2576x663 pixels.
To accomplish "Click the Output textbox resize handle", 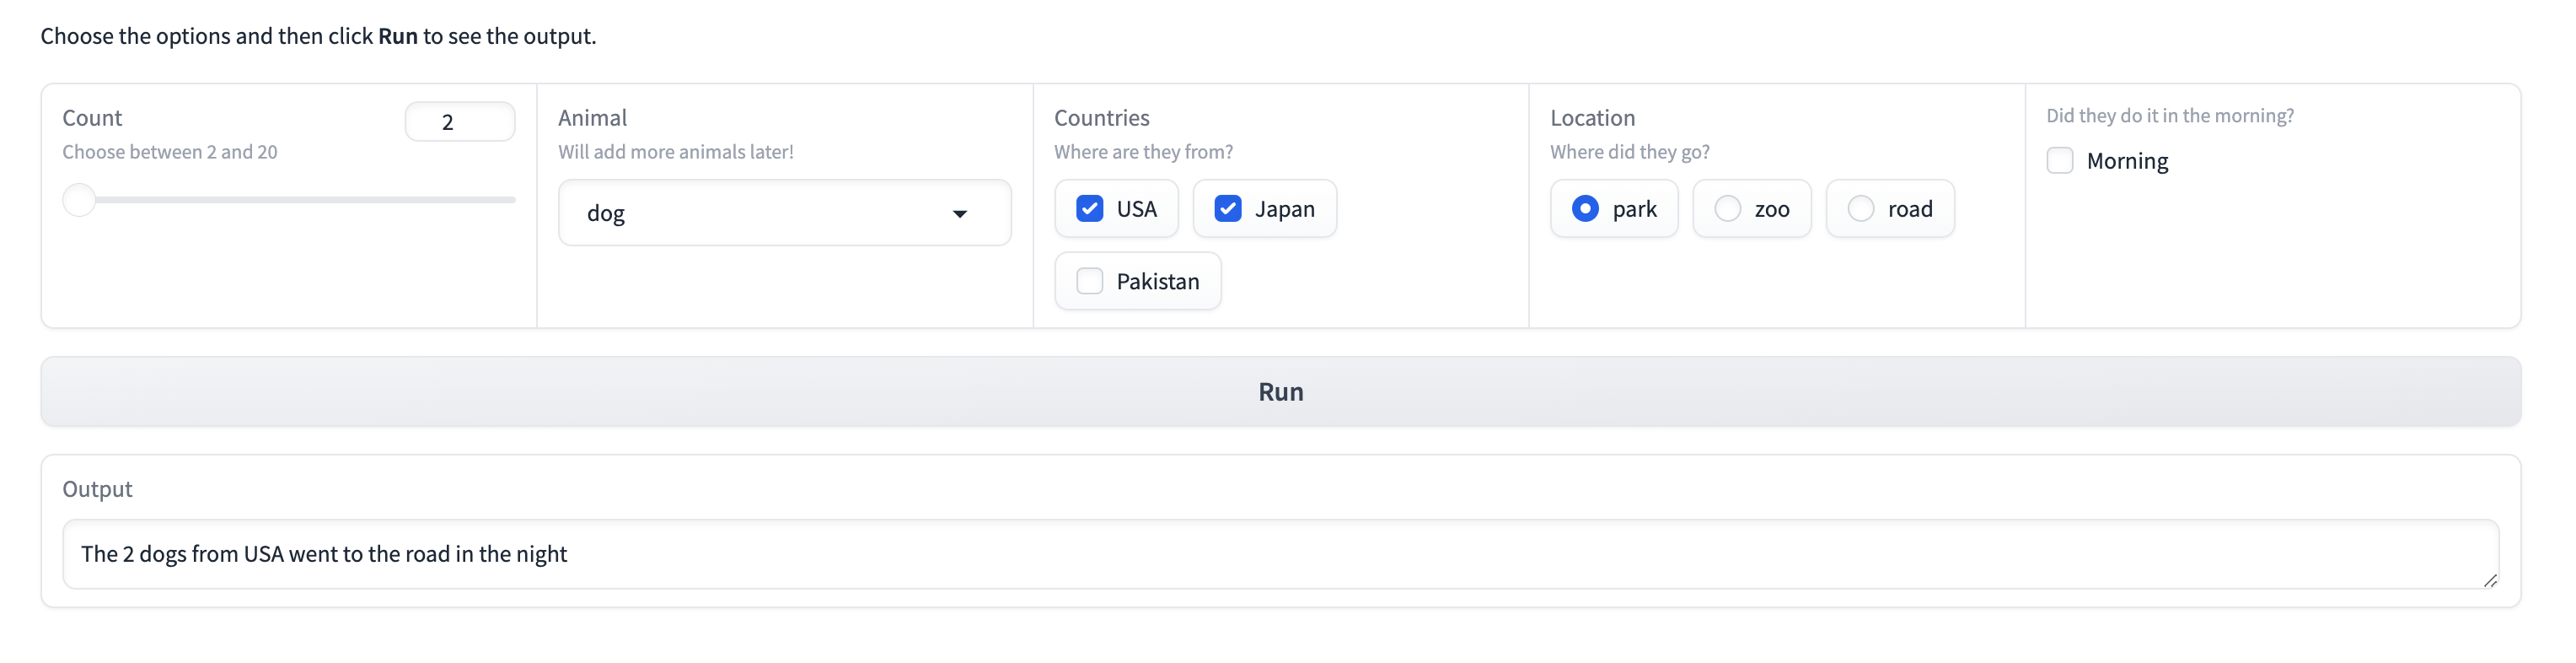I will (x=2489, y=580).
